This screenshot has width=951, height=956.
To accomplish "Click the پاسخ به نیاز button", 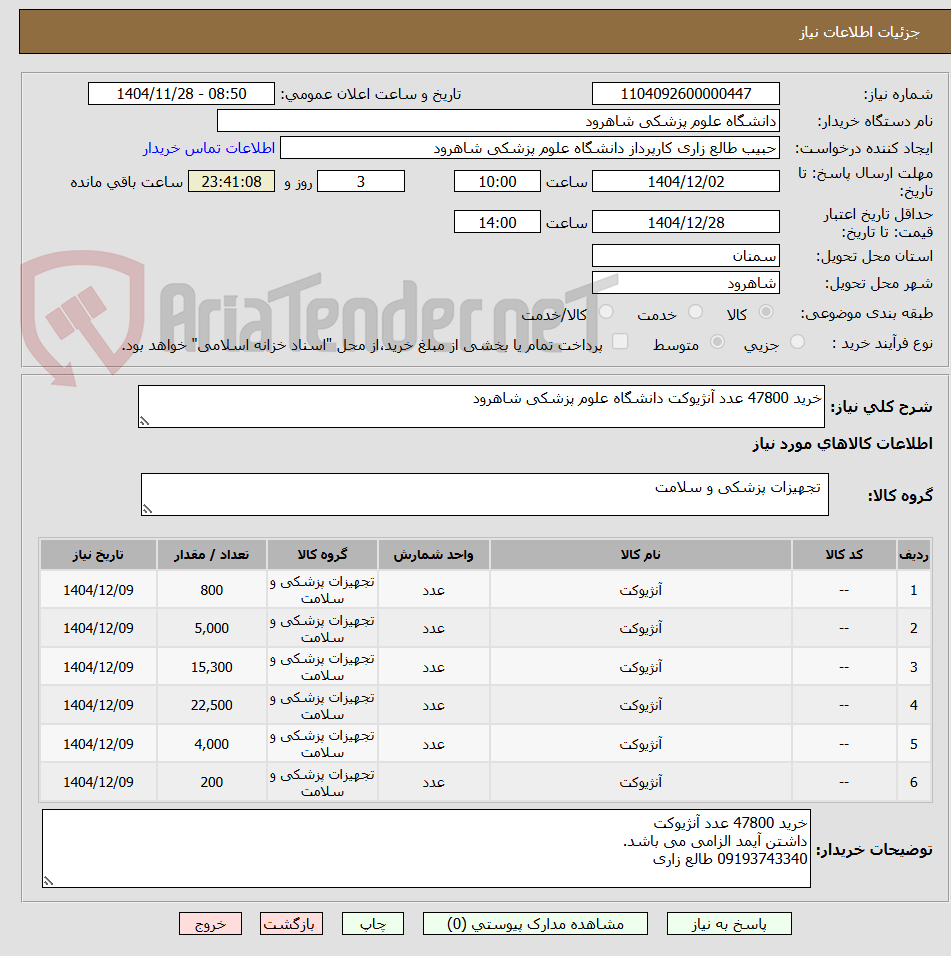I will coord(729,924).
